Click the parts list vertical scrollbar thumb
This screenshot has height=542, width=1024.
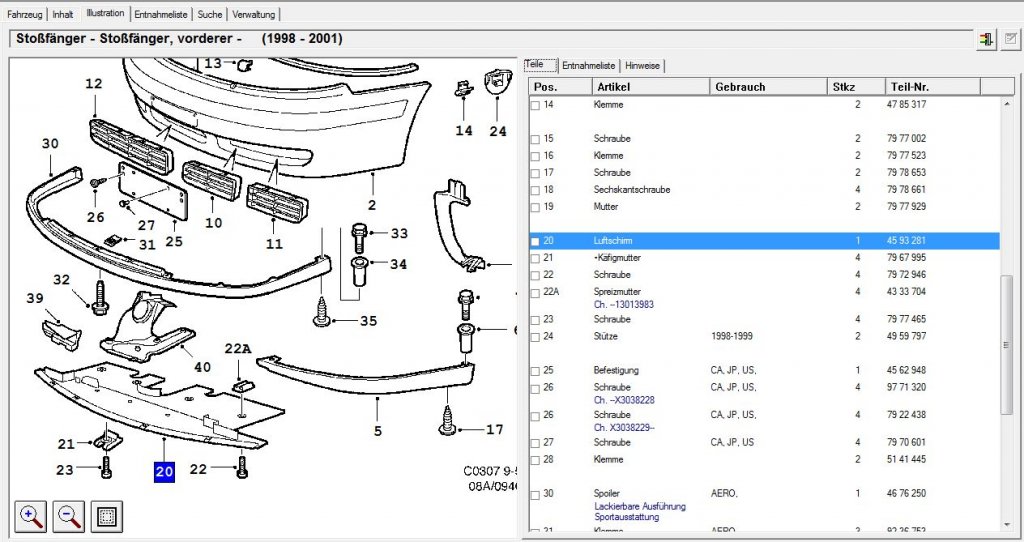pos(1007,345)
